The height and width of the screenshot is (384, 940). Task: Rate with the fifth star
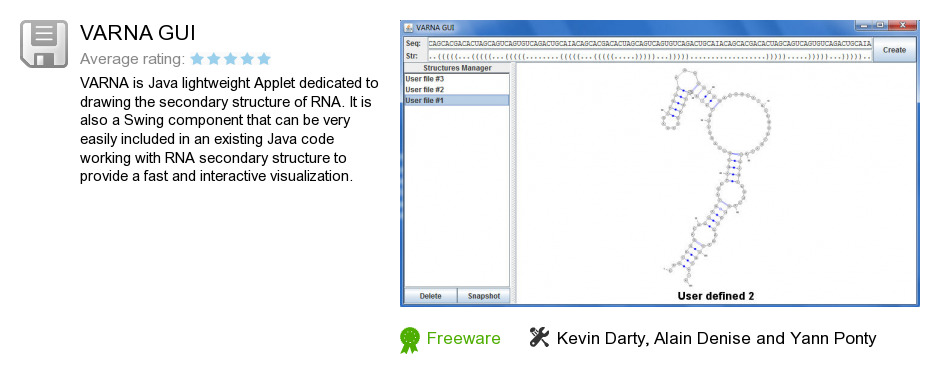click(x=264, y=59)
